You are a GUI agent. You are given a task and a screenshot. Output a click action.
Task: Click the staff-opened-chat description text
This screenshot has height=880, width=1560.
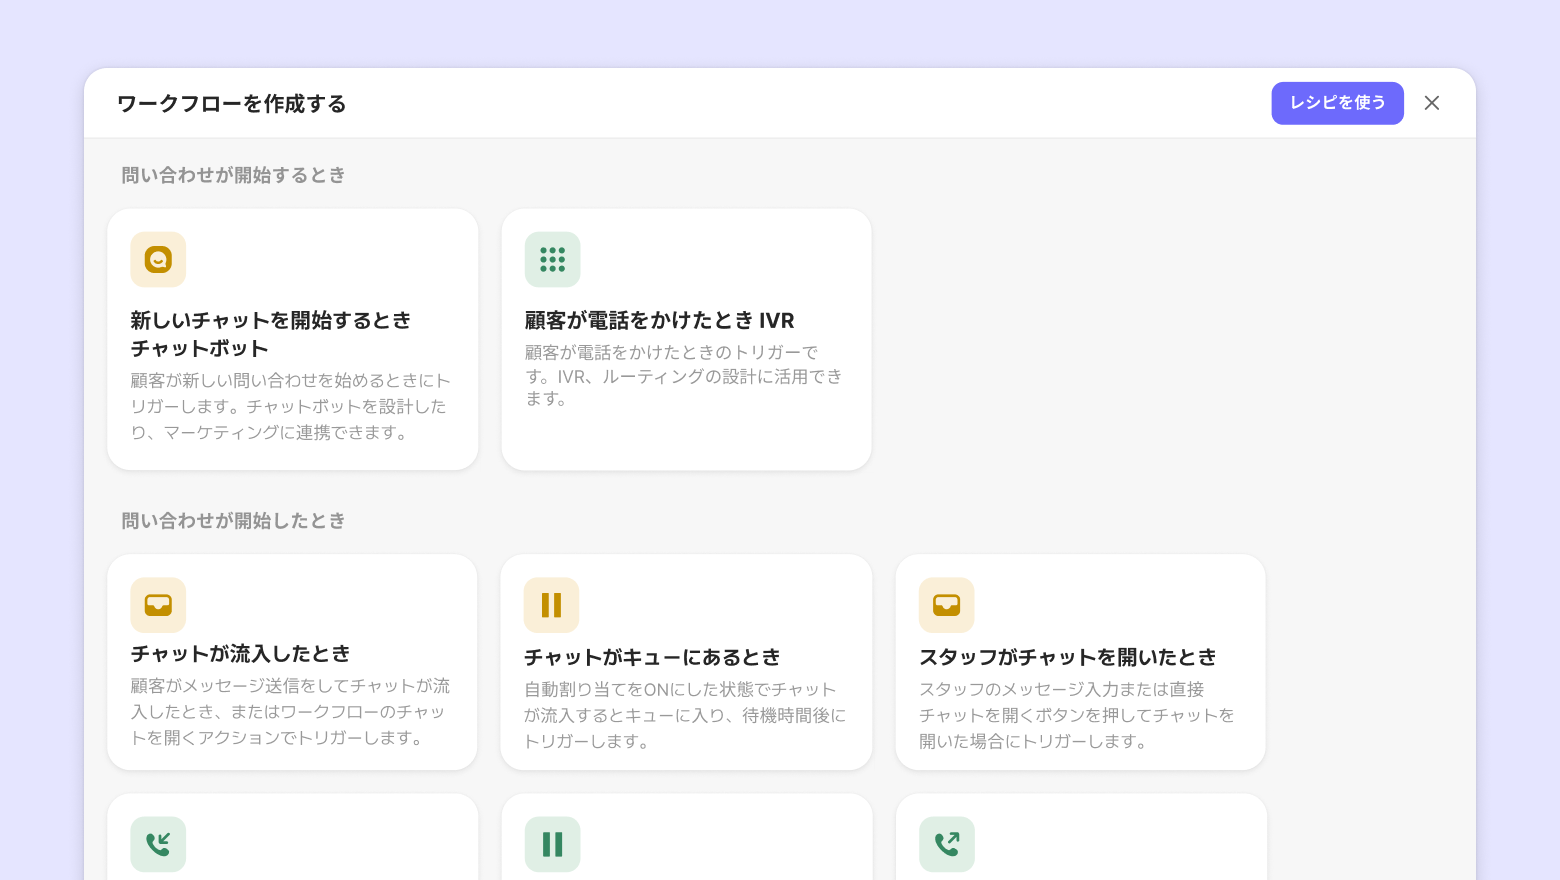pyautogui.click(x=1076, y=715)
